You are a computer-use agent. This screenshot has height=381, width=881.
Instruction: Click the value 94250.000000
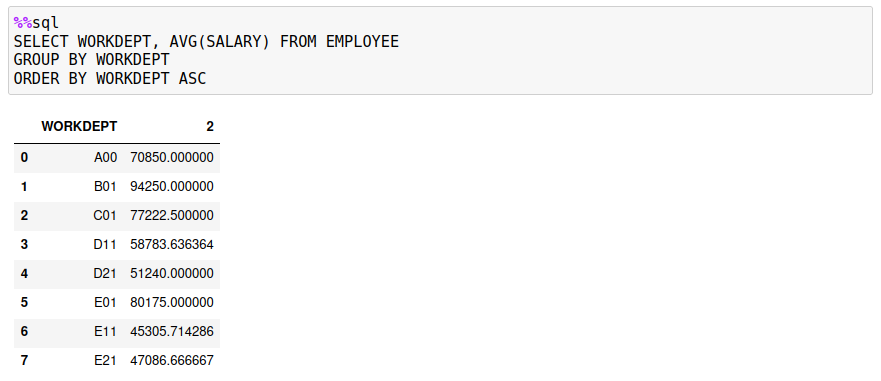pos(172,187)
